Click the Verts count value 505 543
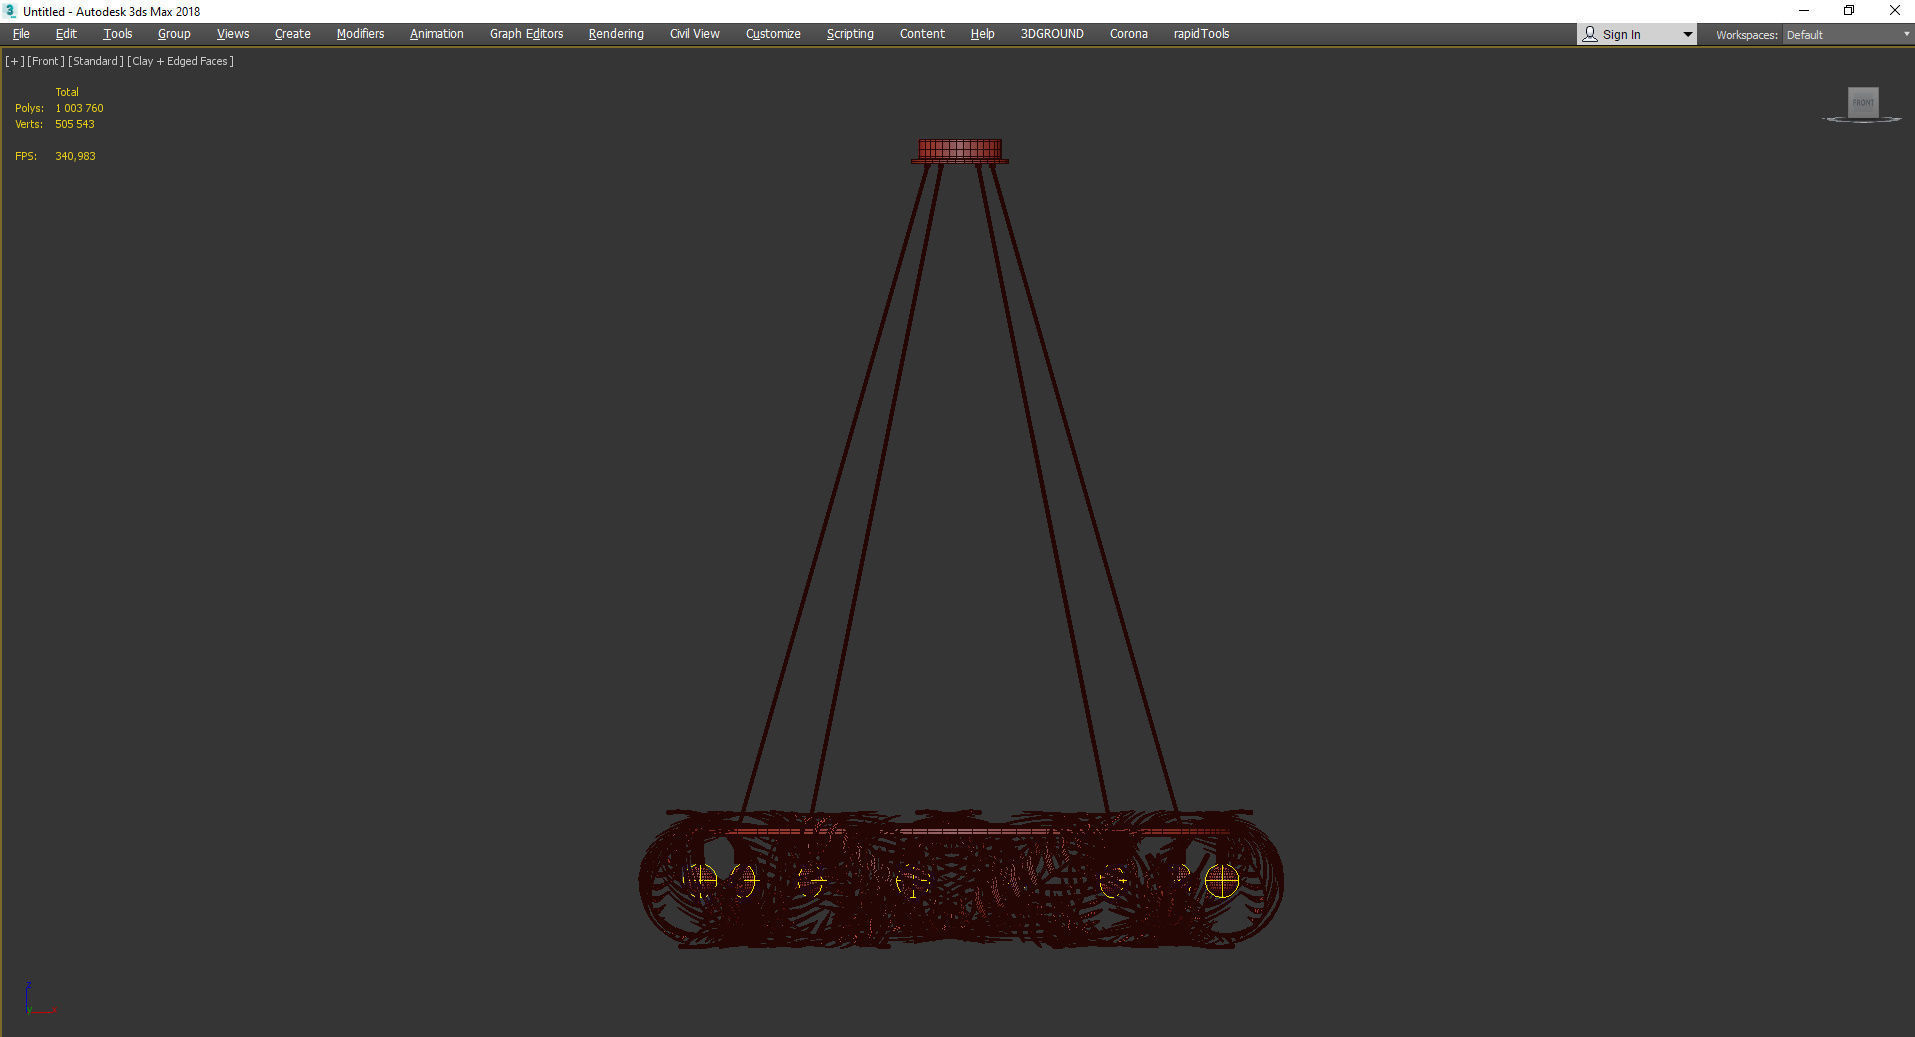This screenshot has width=1915, height=1037. tap(75, 124)
